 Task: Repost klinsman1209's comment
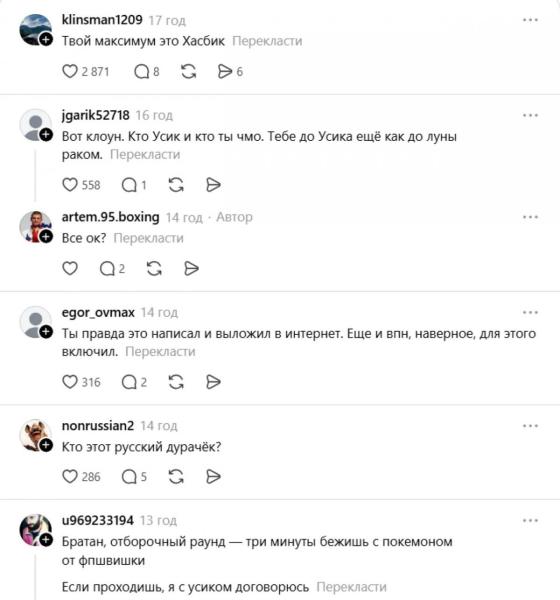pyautogui.click(x=188, y=72)
